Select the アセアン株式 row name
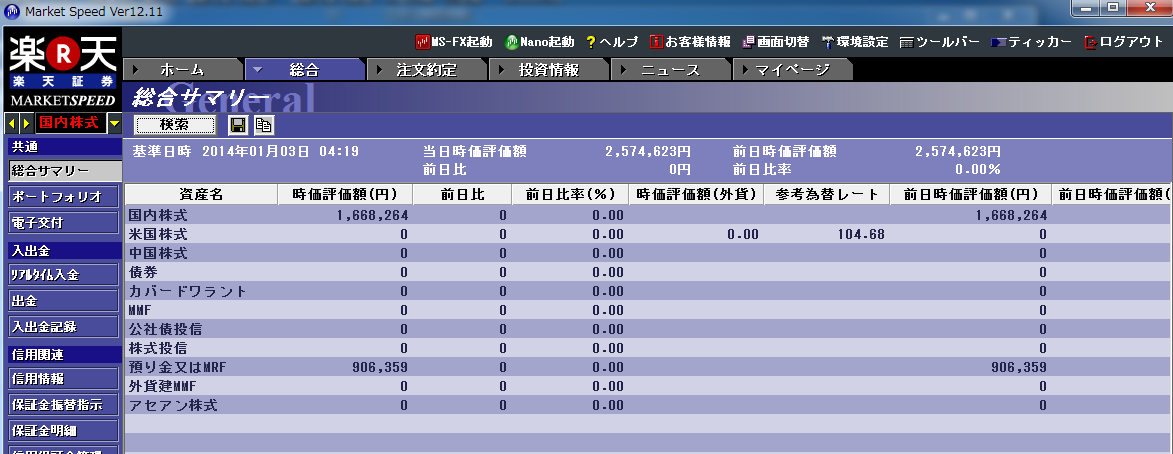 tap(172, 405)
